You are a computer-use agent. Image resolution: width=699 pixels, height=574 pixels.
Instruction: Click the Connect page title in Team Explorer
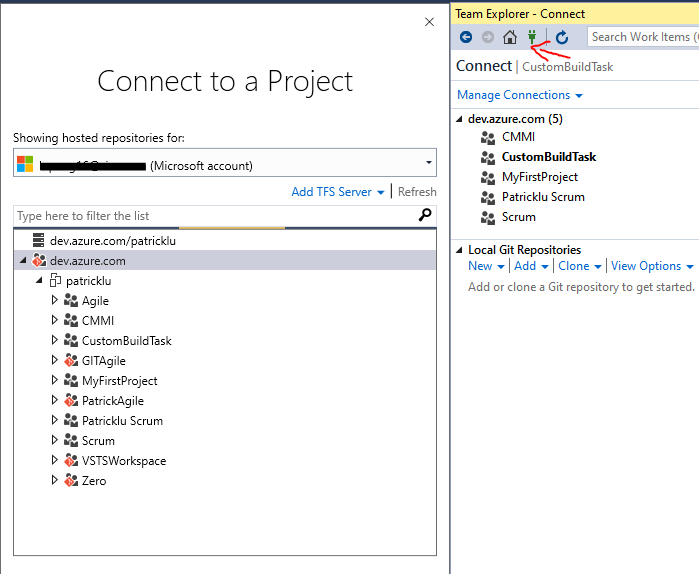(x=484, y=66)
